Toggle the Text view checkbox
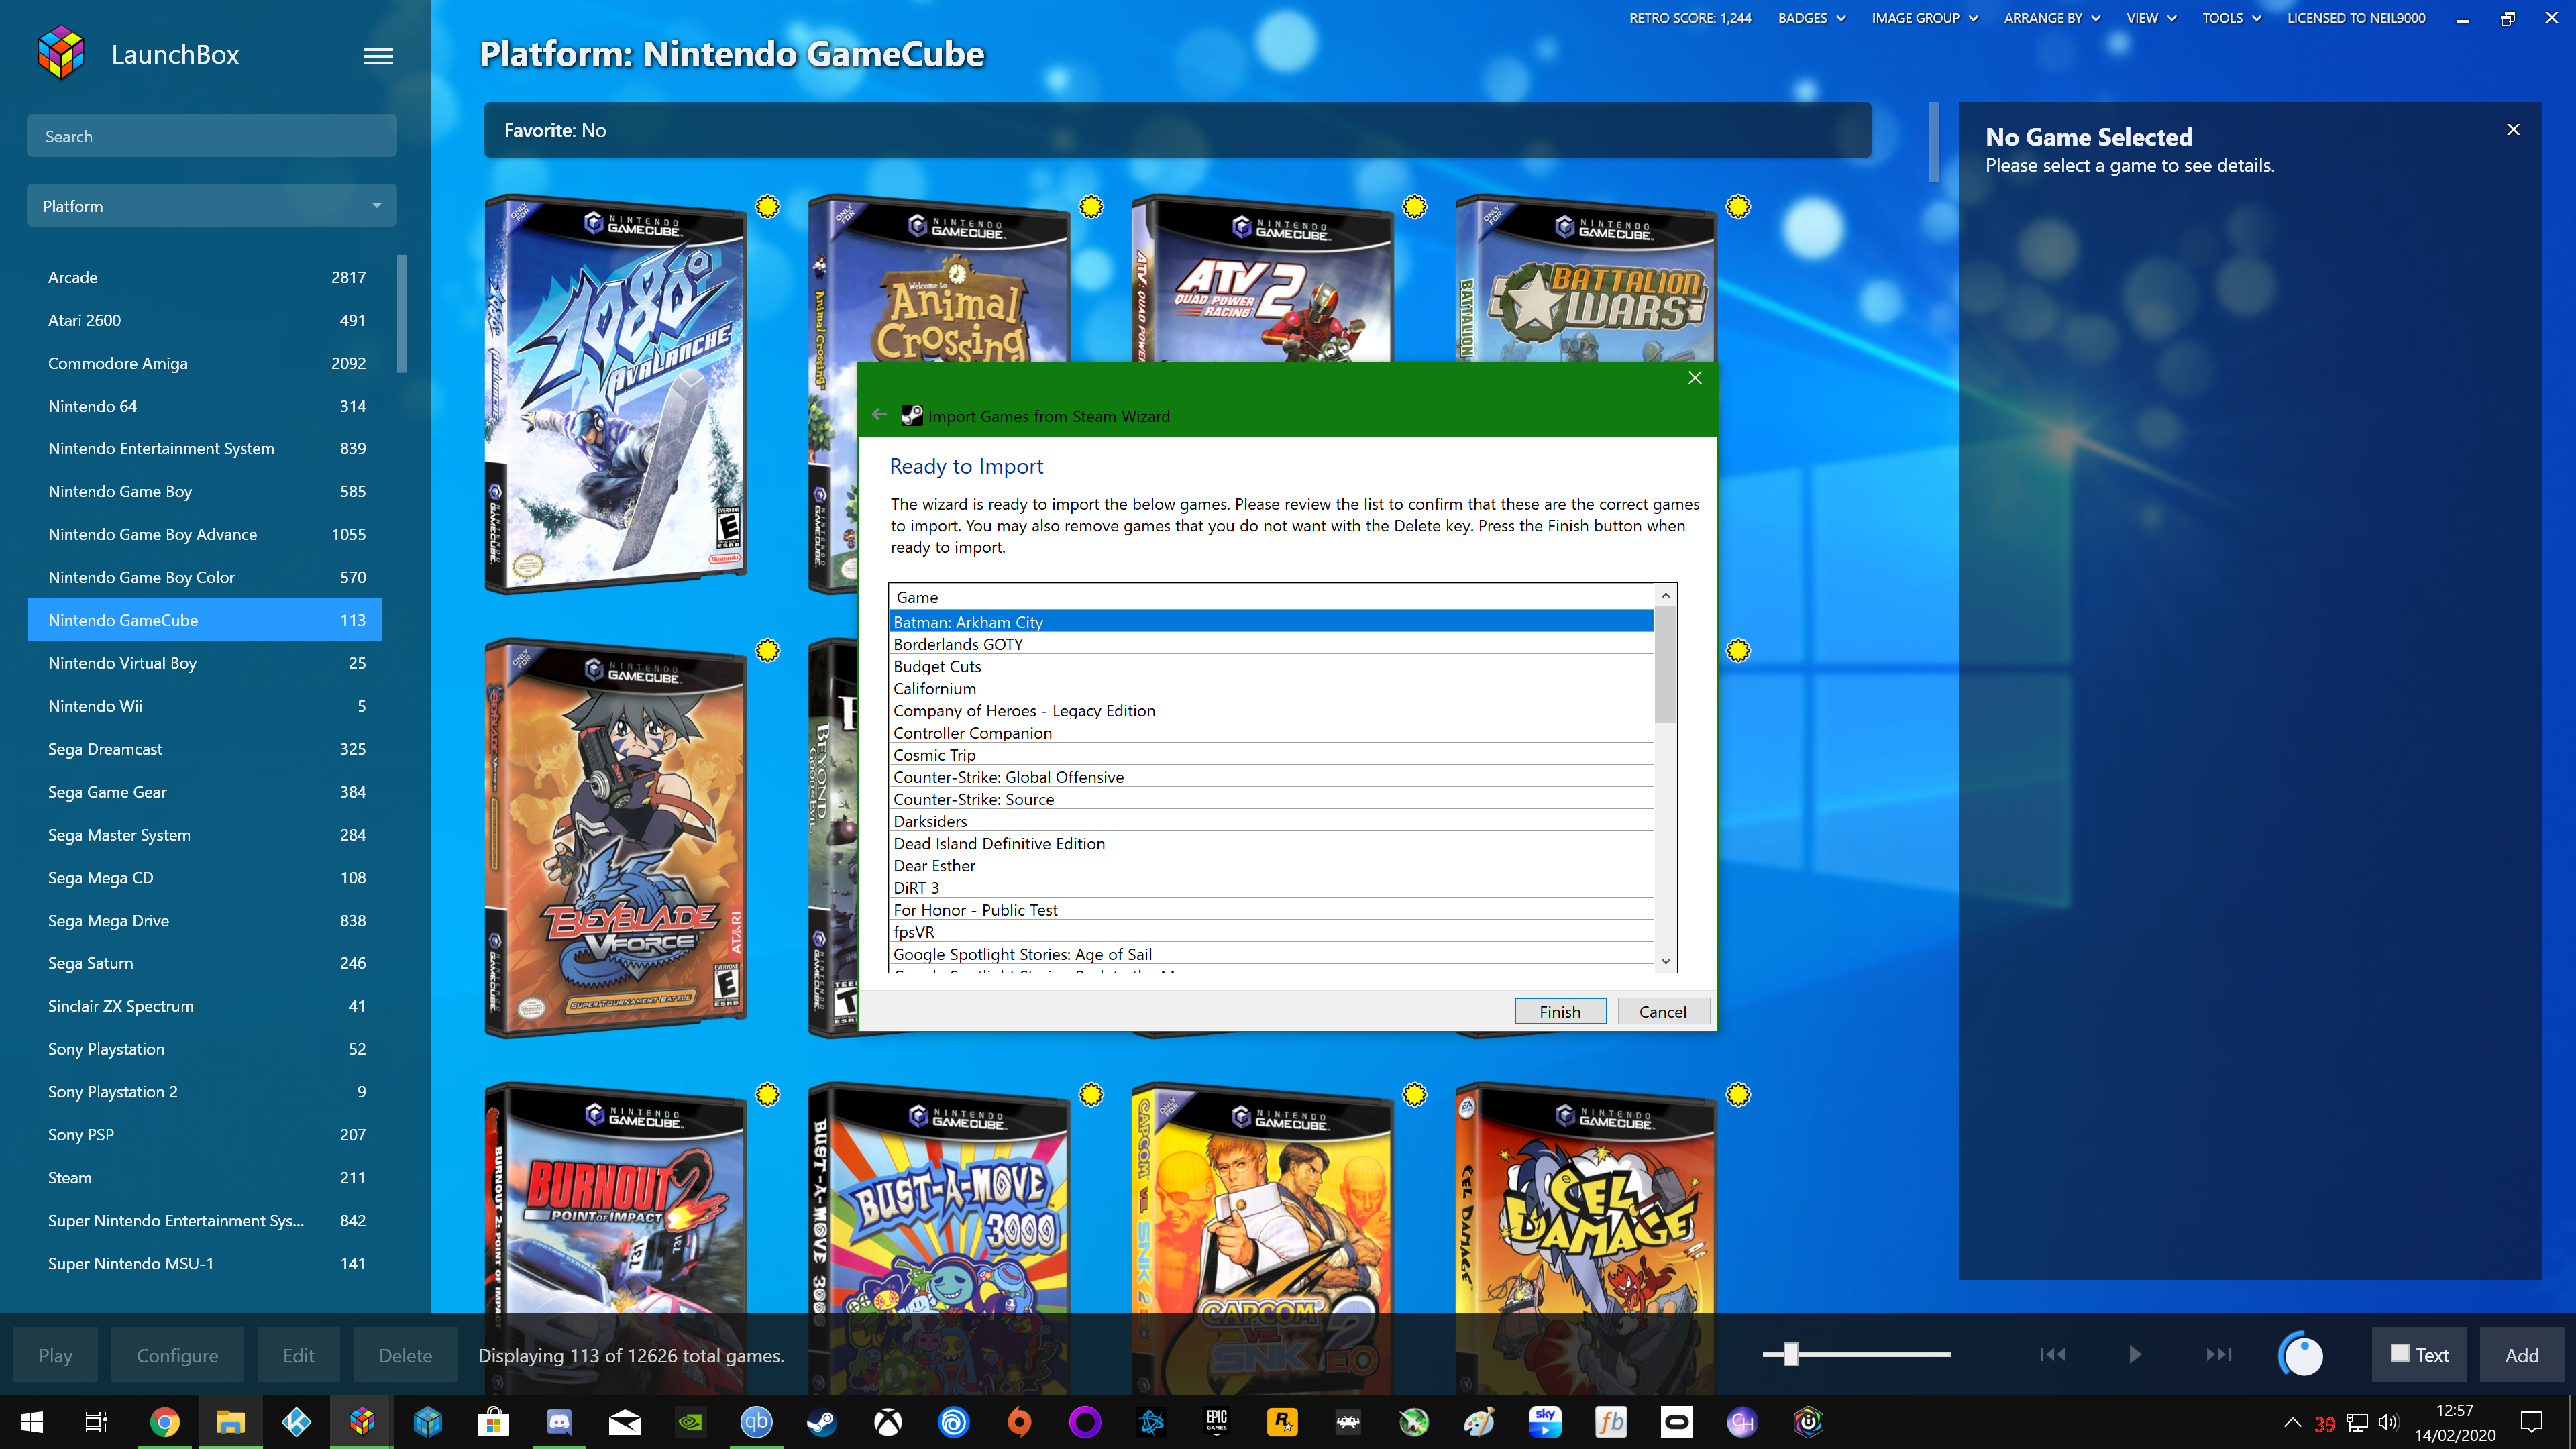The width and height of the screenshot is (2576, 1449). (2400, 1353)
